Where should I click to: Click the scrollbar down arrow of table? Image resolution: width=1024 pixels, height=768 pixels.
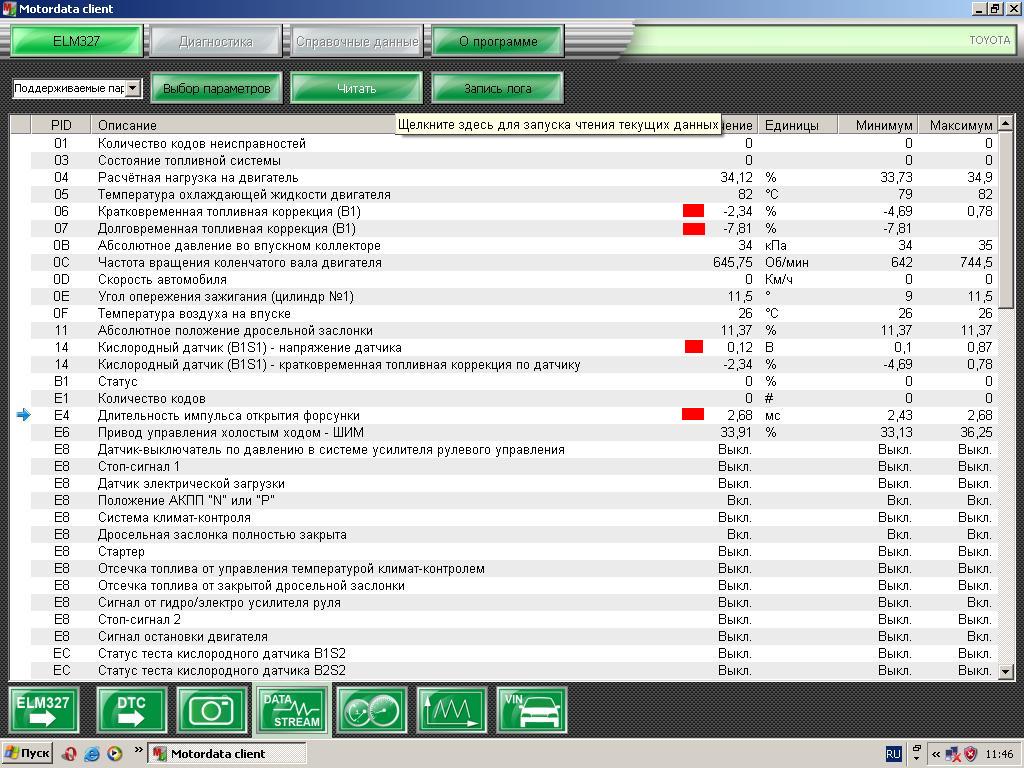[1005, 671]
